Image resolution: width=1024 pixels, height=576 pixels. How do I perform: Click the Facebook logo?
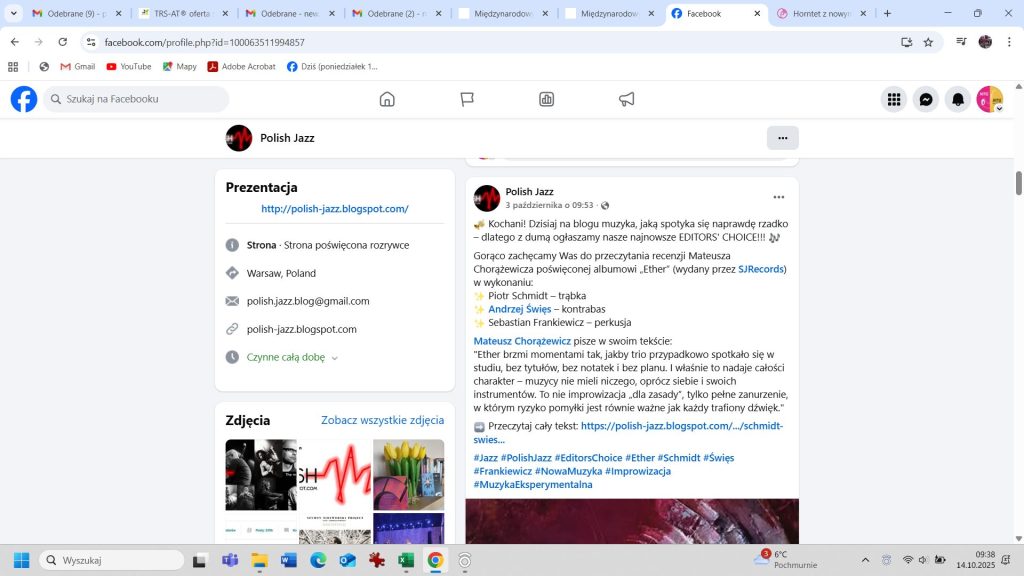pyautogui.click(x=24, y=99)
